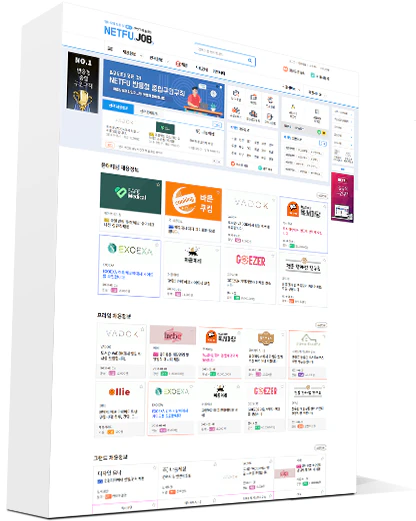
Task: Click the house outline logo in premium section
Action: pos(307,340)
